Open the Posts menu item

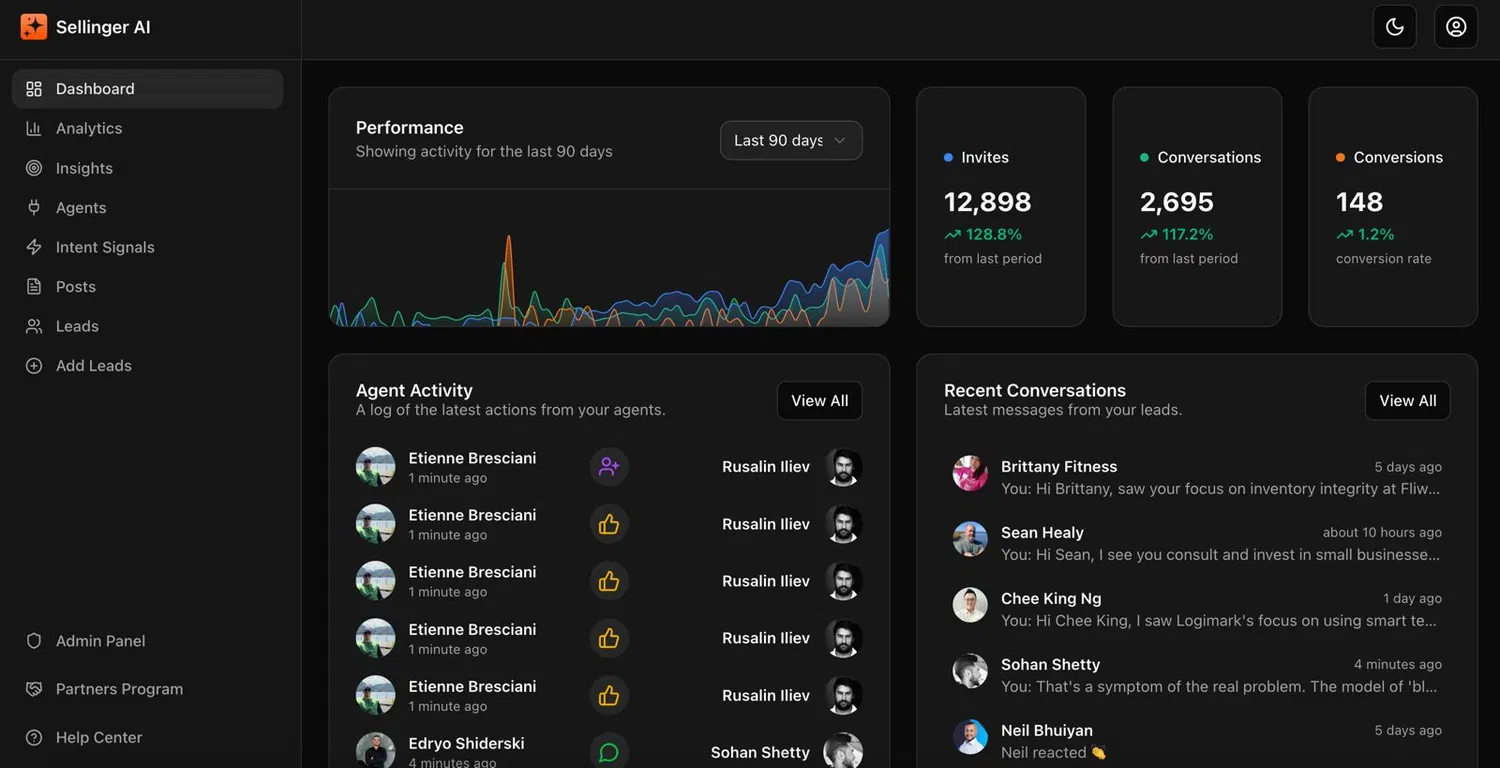[76, 287]
